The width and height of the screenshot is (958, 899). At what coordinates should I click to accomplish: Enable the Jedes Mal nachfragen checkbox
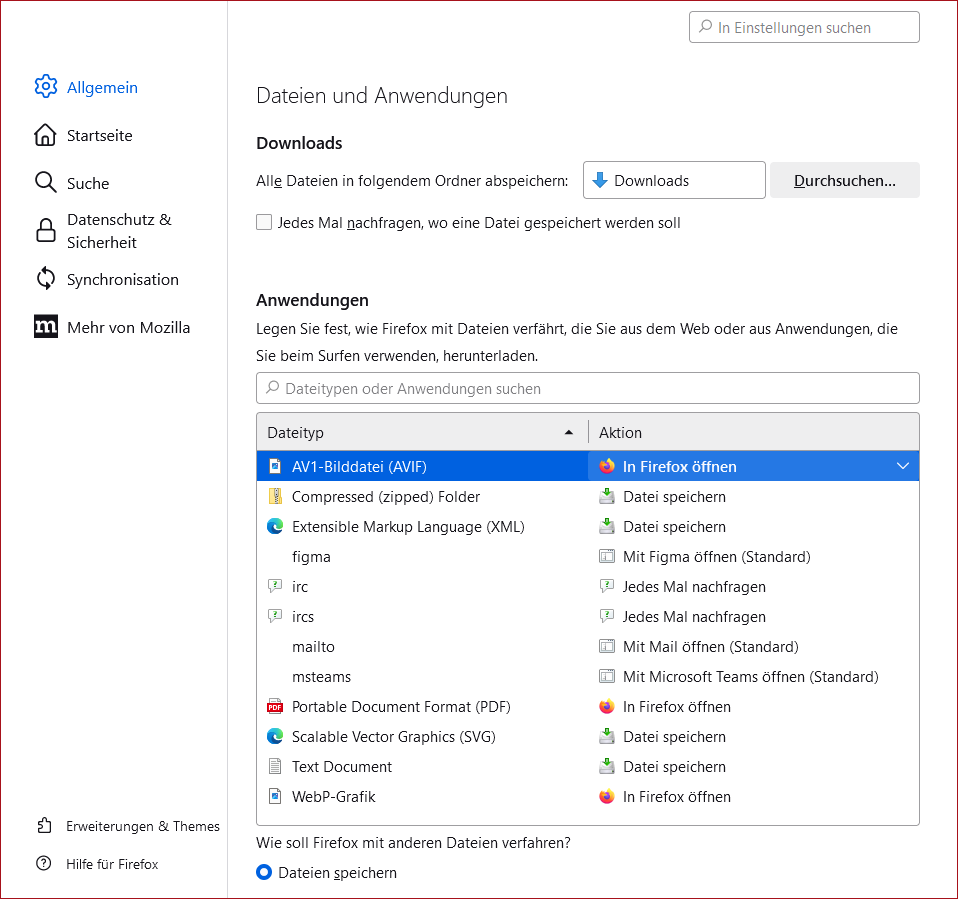(x=264, y=222)
